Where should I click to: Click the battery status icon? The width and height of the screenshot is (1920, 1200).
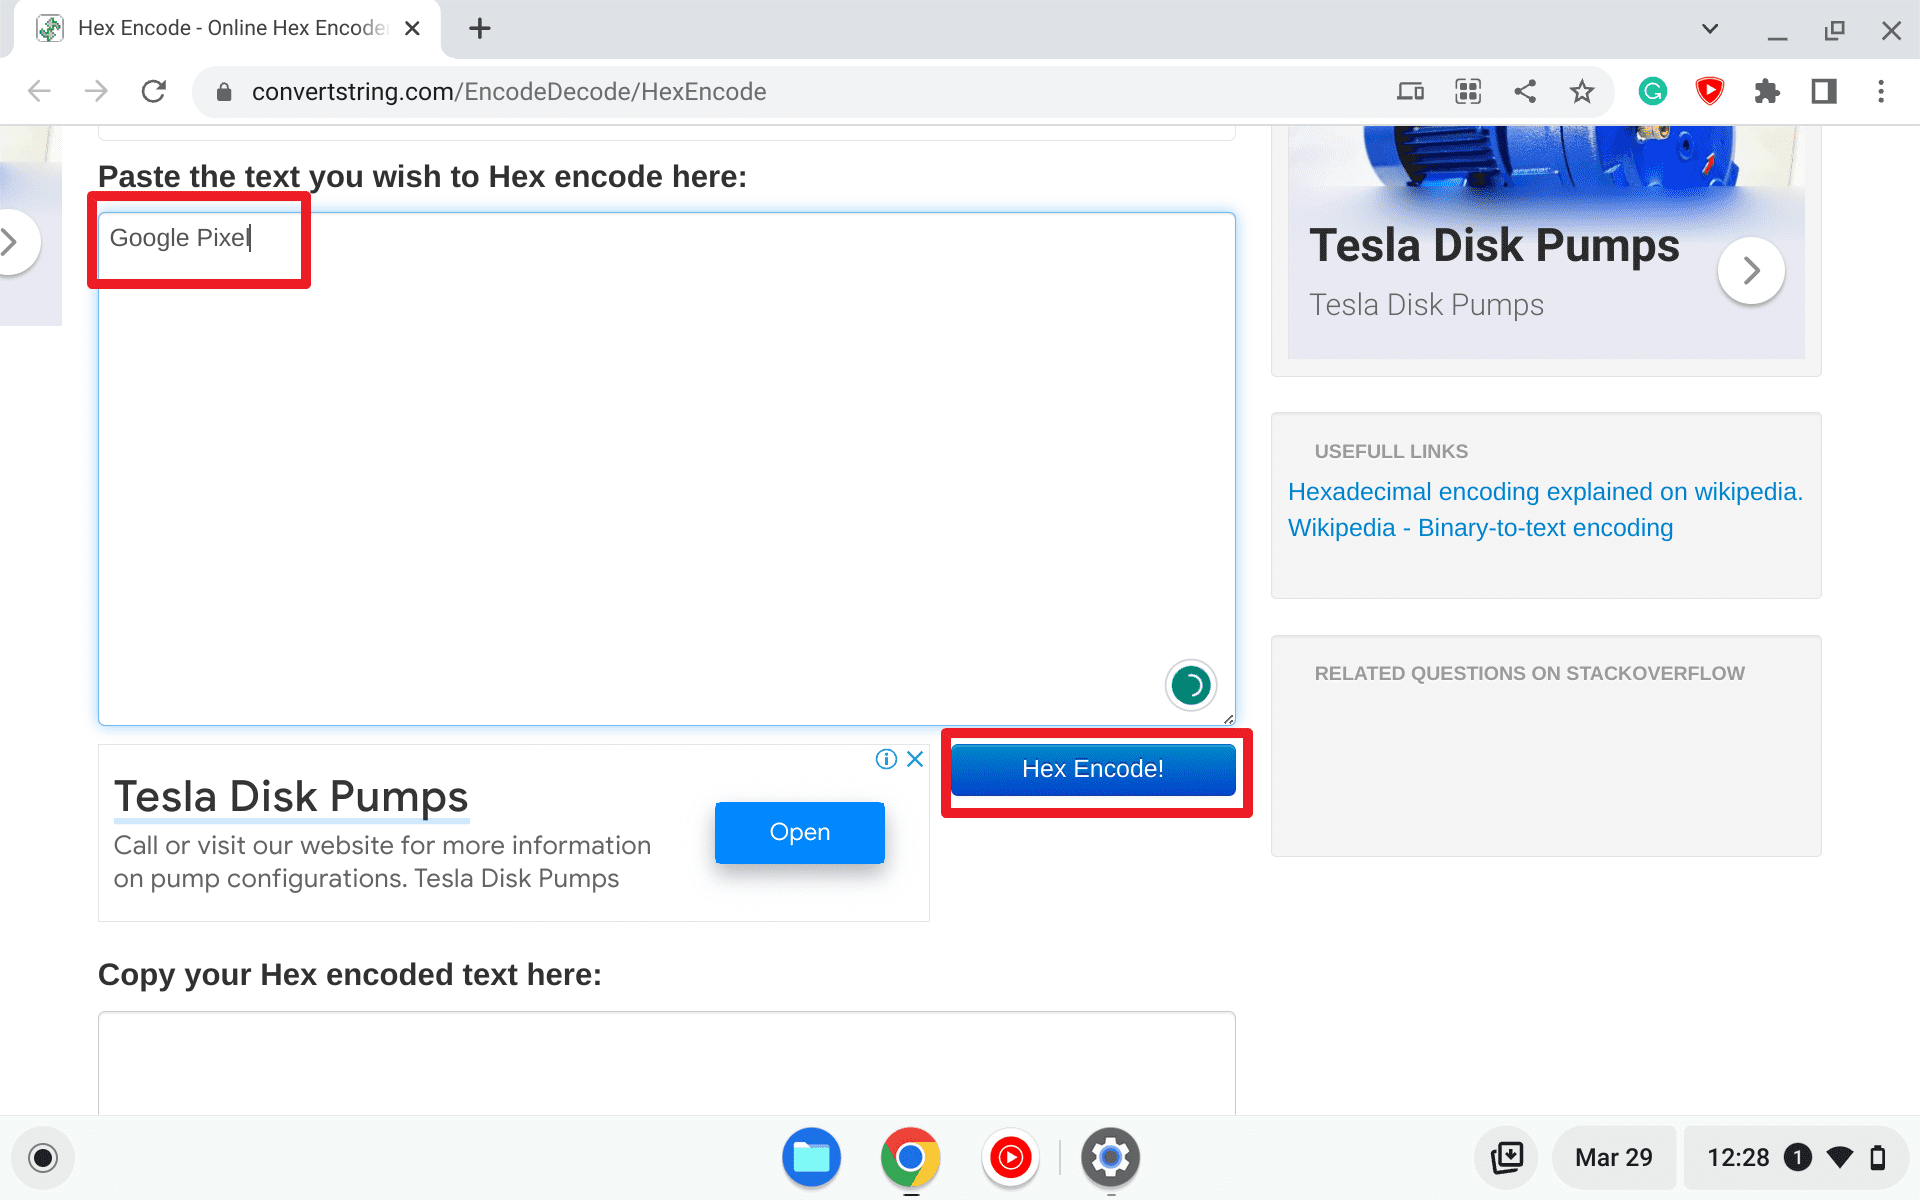point(1878,1158)
